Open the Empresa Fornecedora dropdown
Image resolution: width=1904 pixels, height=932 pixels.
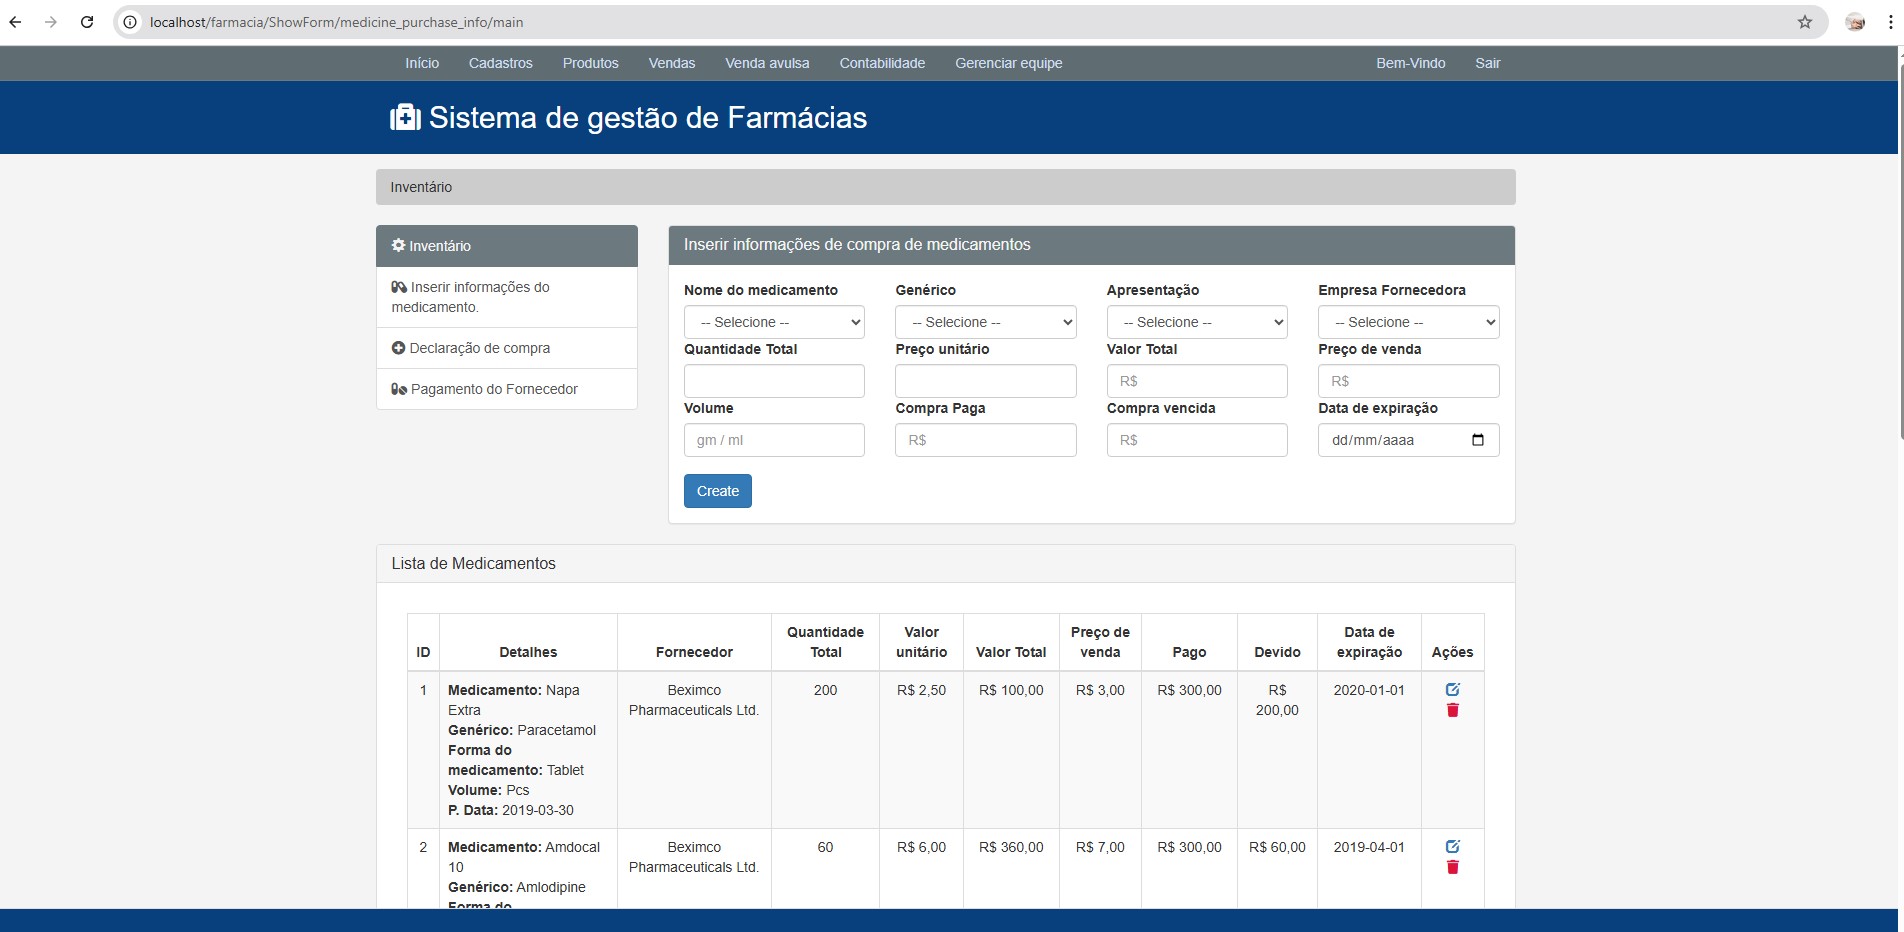pyautogui.click(x=1407, y=322)
